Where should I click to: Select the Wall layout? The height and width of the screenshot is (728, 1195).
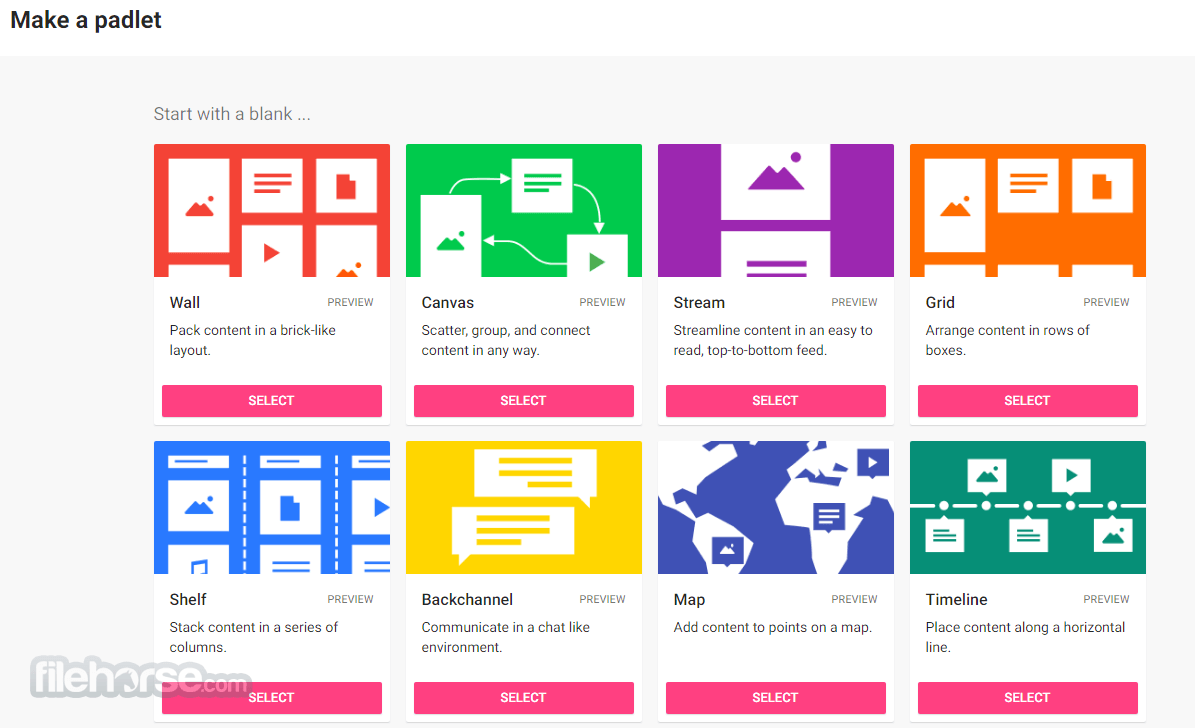271,401
